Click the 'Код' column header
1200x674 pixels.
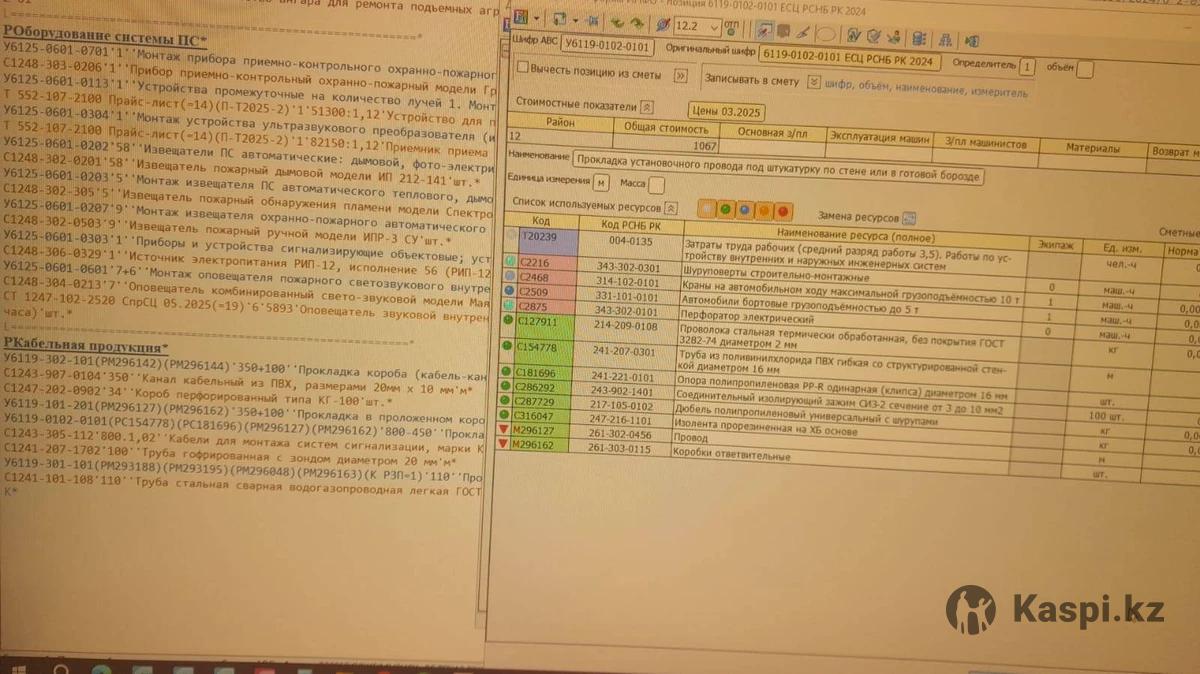tap(540, 221)
